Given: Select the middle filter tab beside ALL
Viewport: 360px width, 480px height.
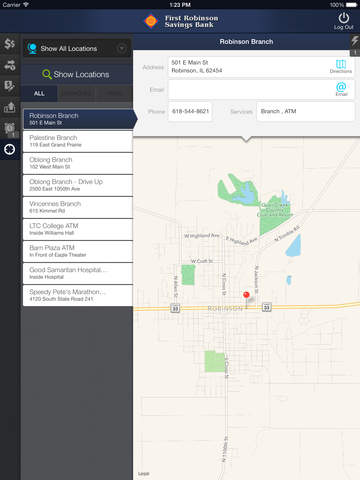Looking at the screenshot, I should (x=76, y=93).
